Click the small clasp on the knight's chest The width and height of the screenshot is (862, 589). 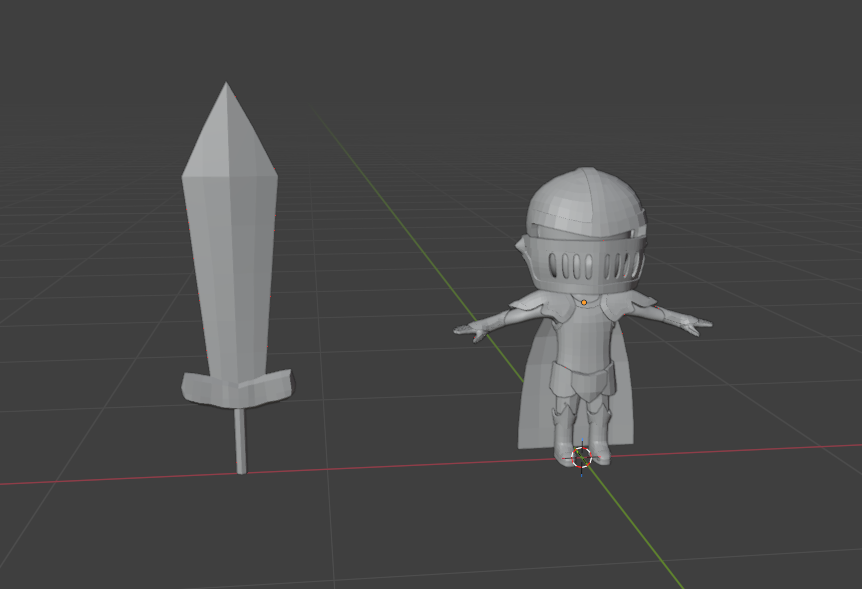[583, 302]
